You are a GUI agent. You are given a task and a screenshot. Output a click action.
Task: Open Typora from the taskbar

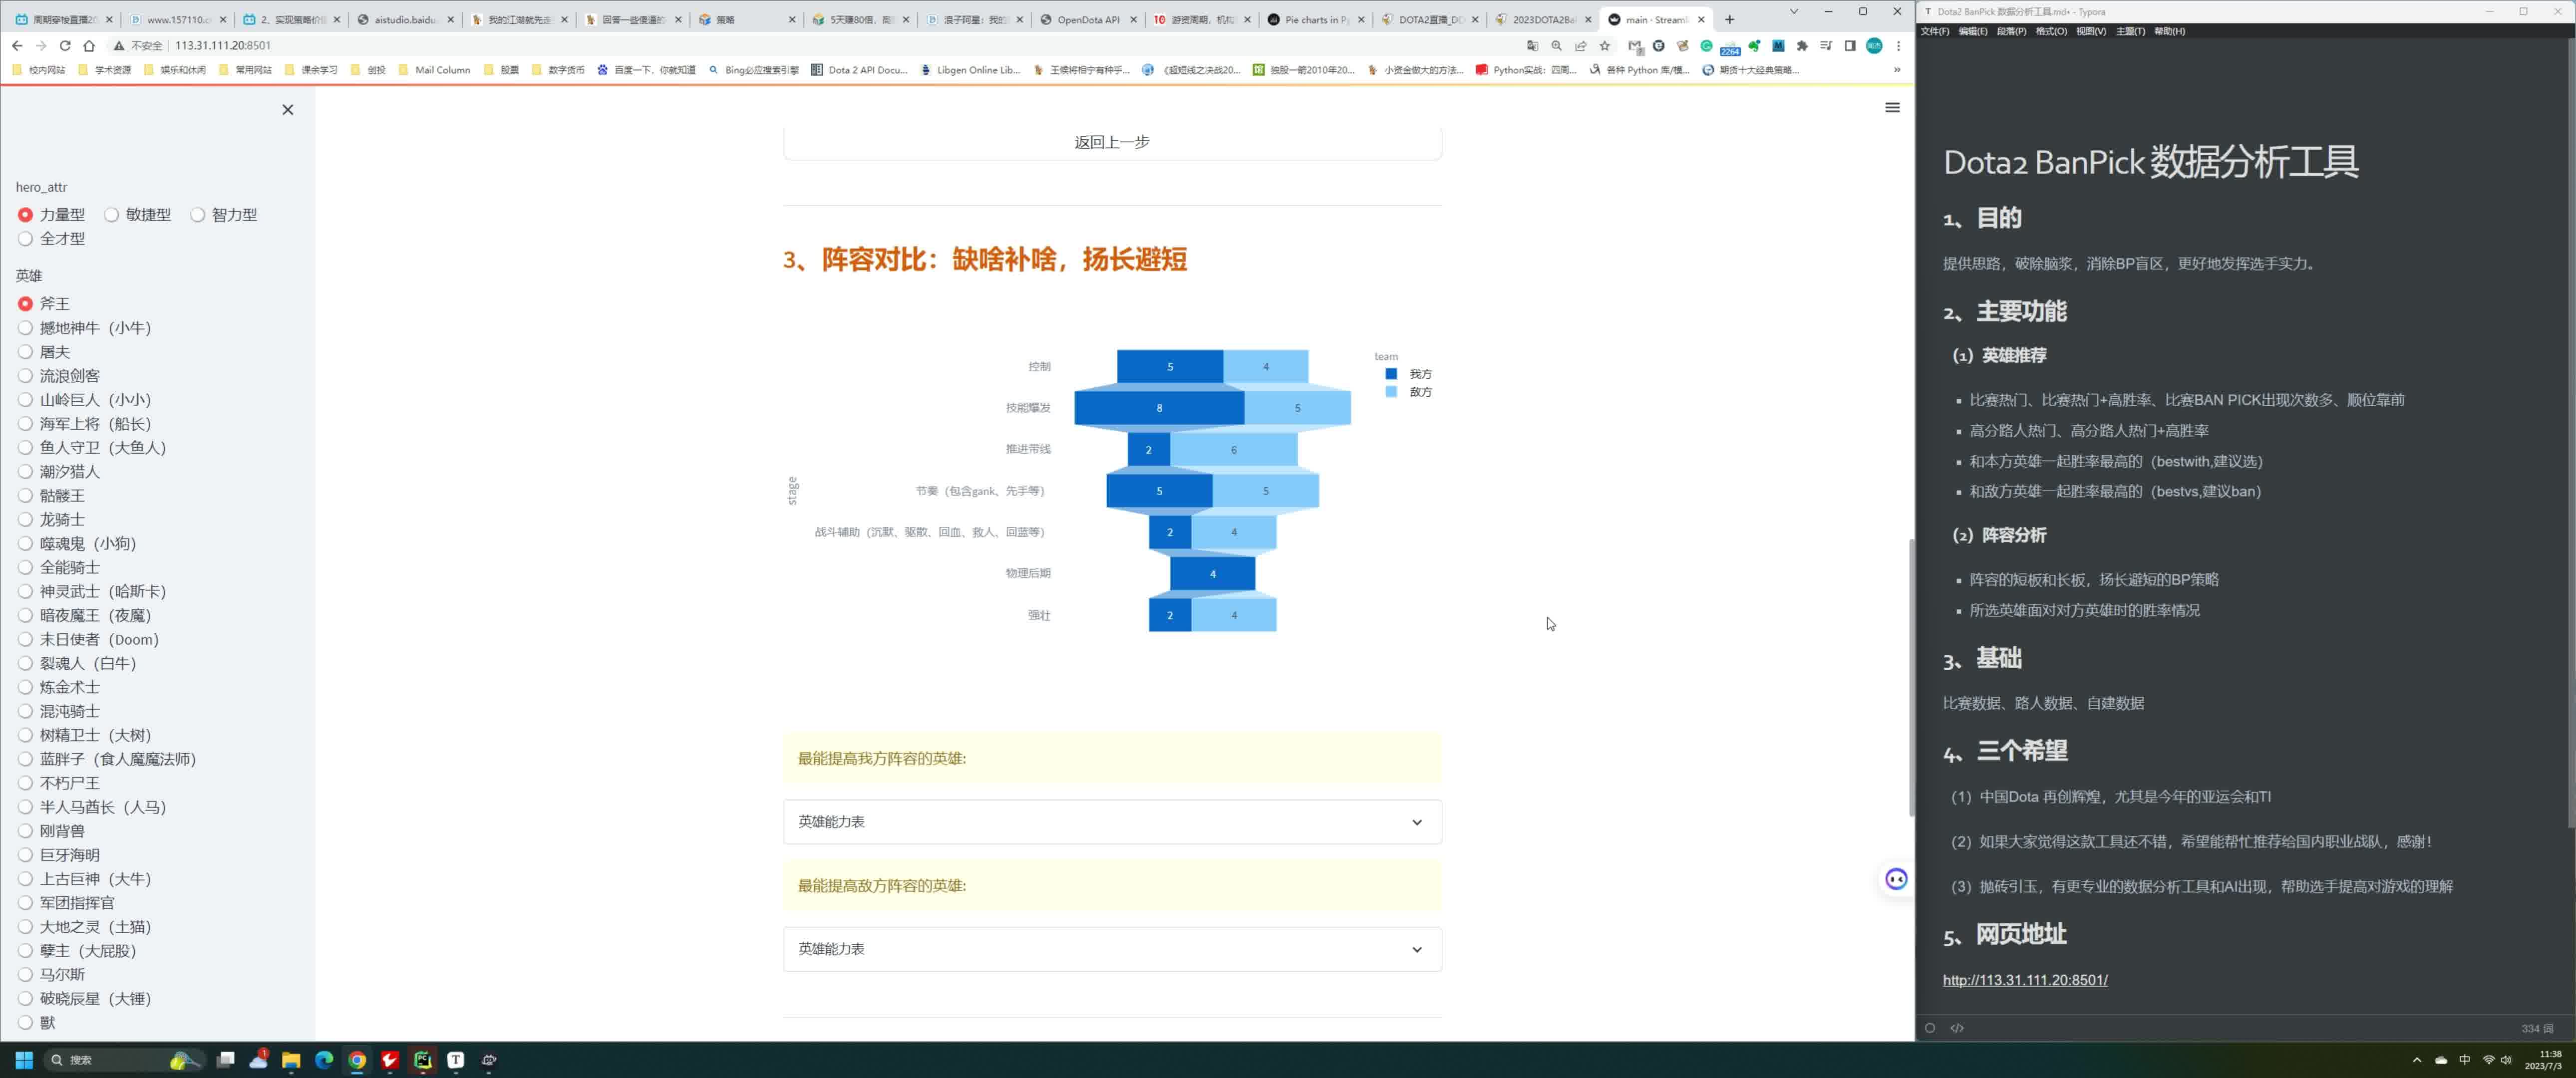point(456,1060)
